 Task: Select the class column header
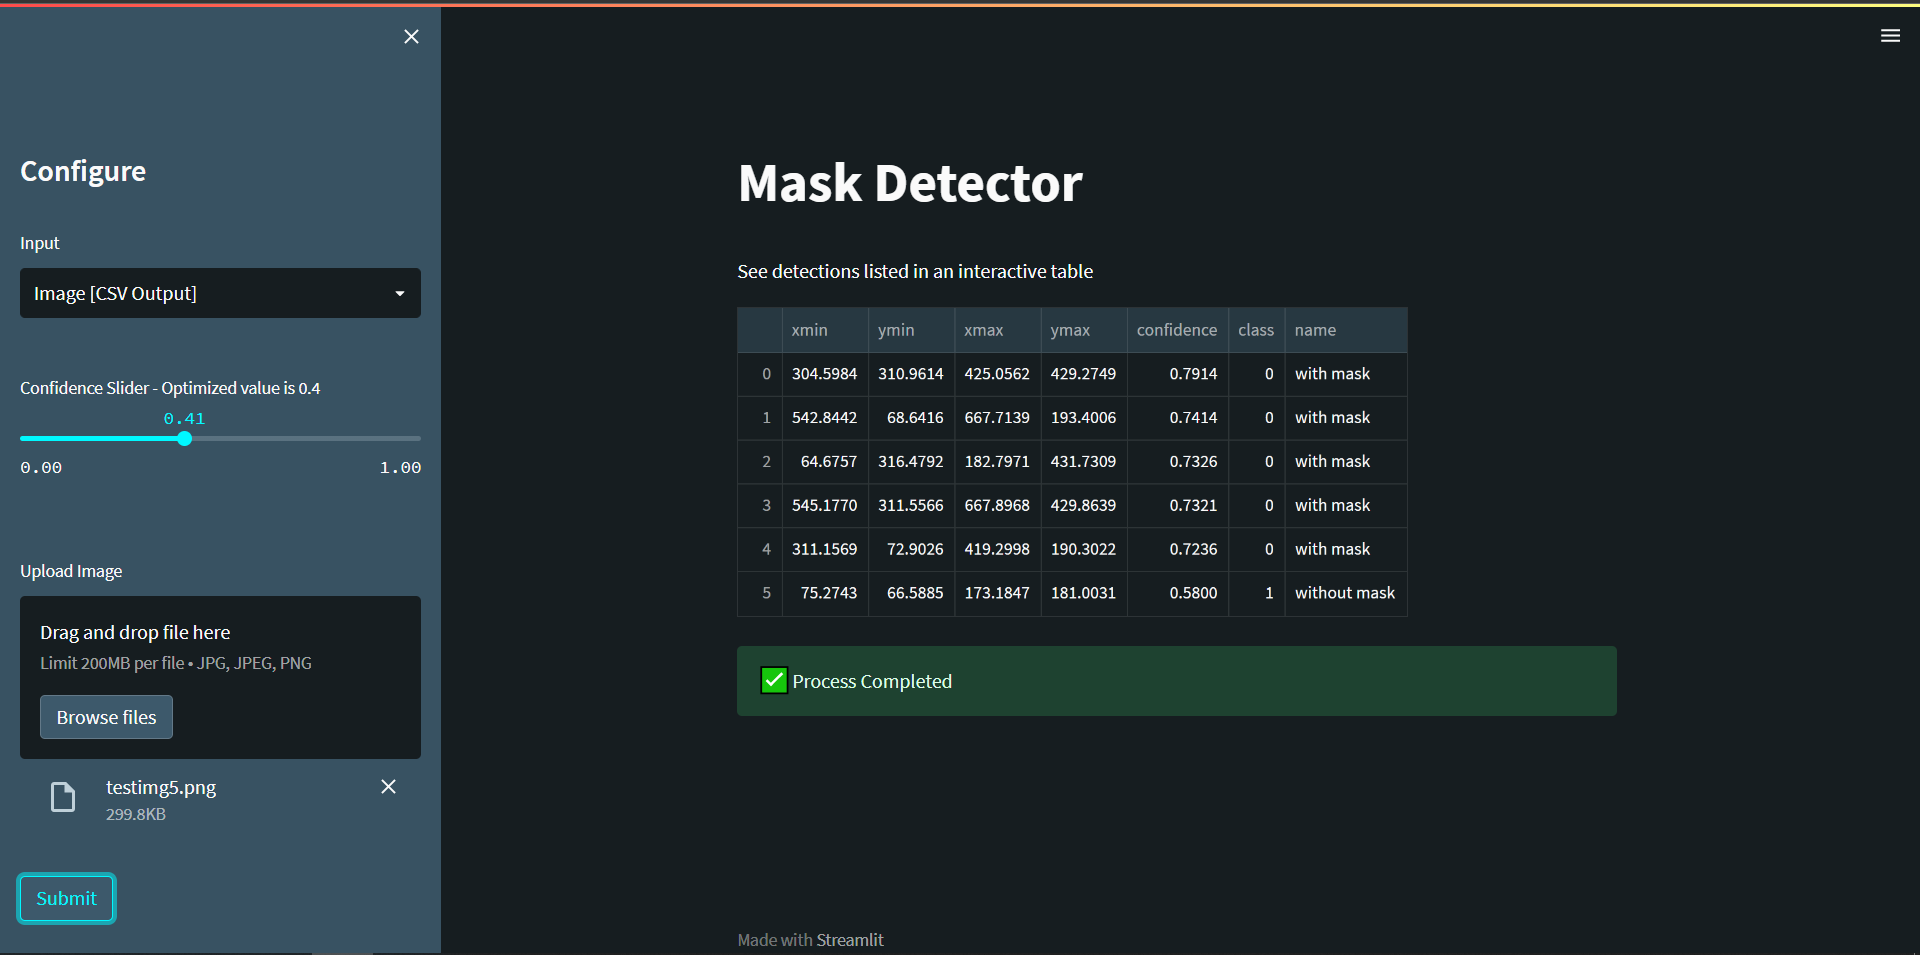coord(1255,330)
